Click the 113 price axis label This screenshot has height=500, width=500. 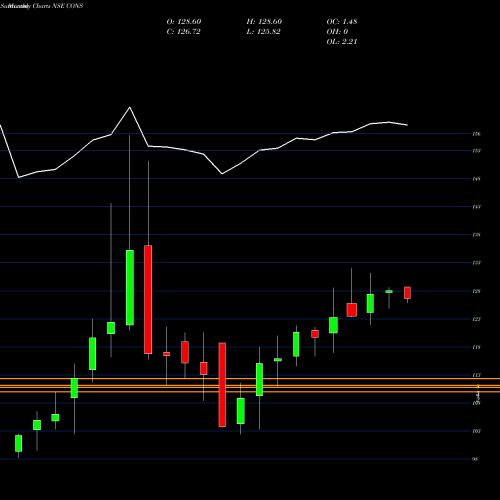click(476, 375)
